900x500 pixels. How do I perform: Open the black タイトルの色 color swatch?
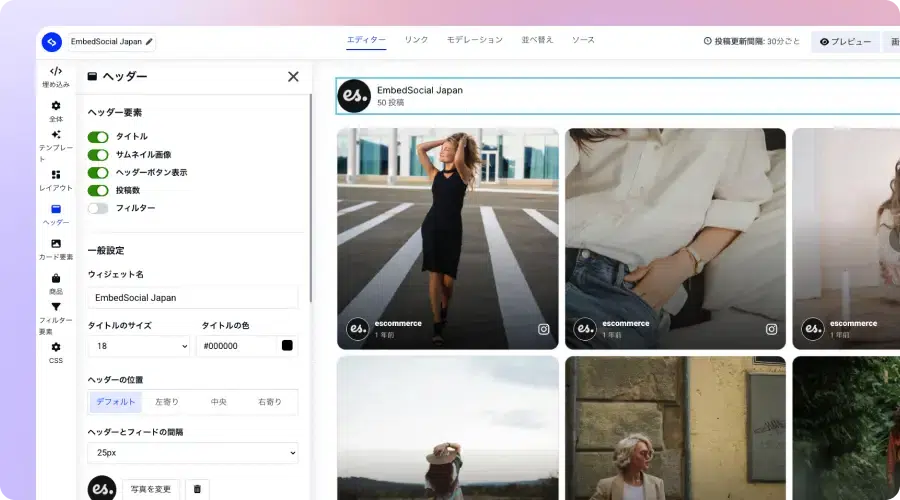pos(287,346)
